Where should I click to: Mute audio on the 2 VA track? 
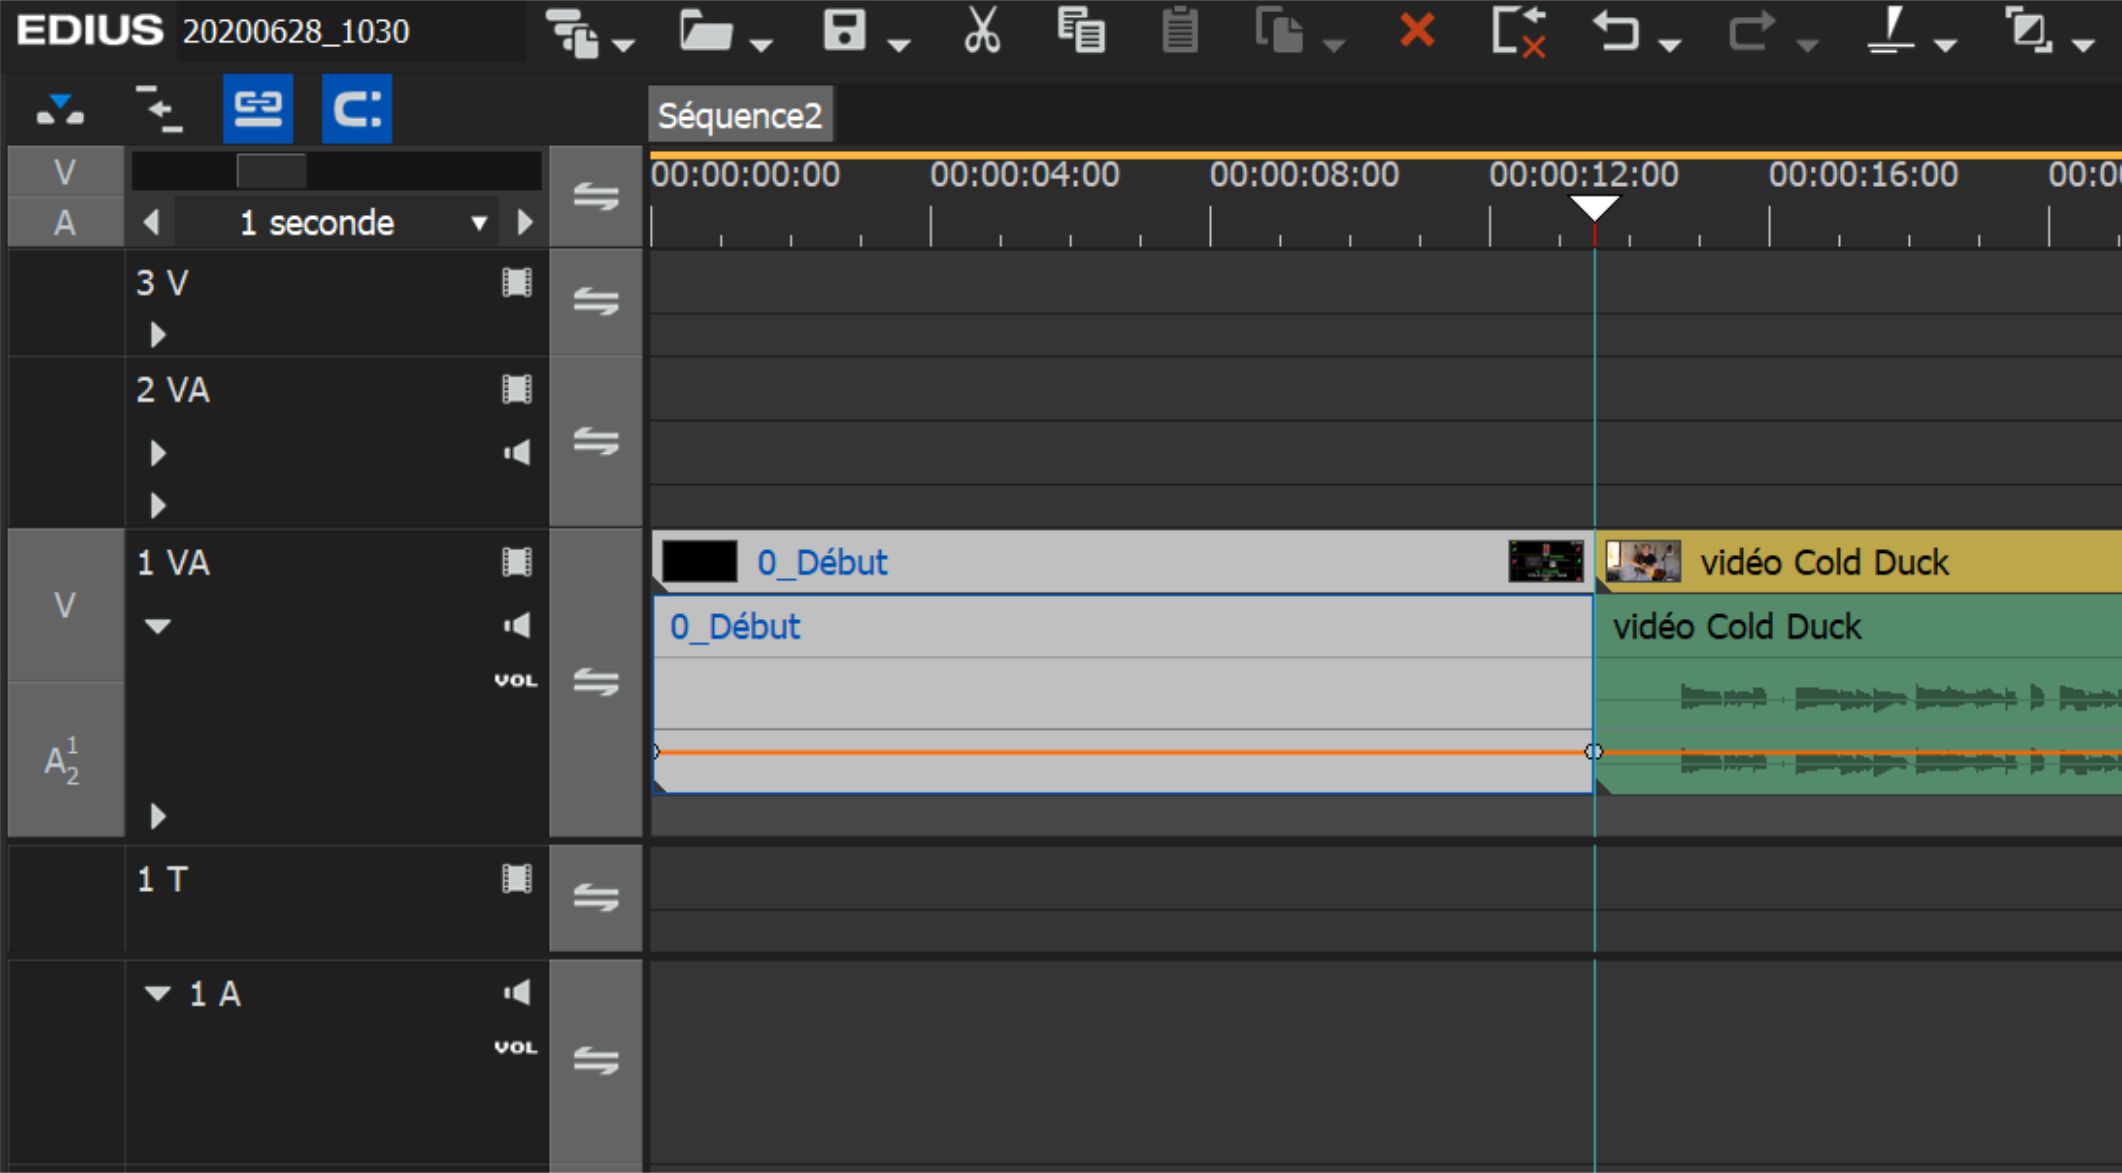(x=516, y=453)
